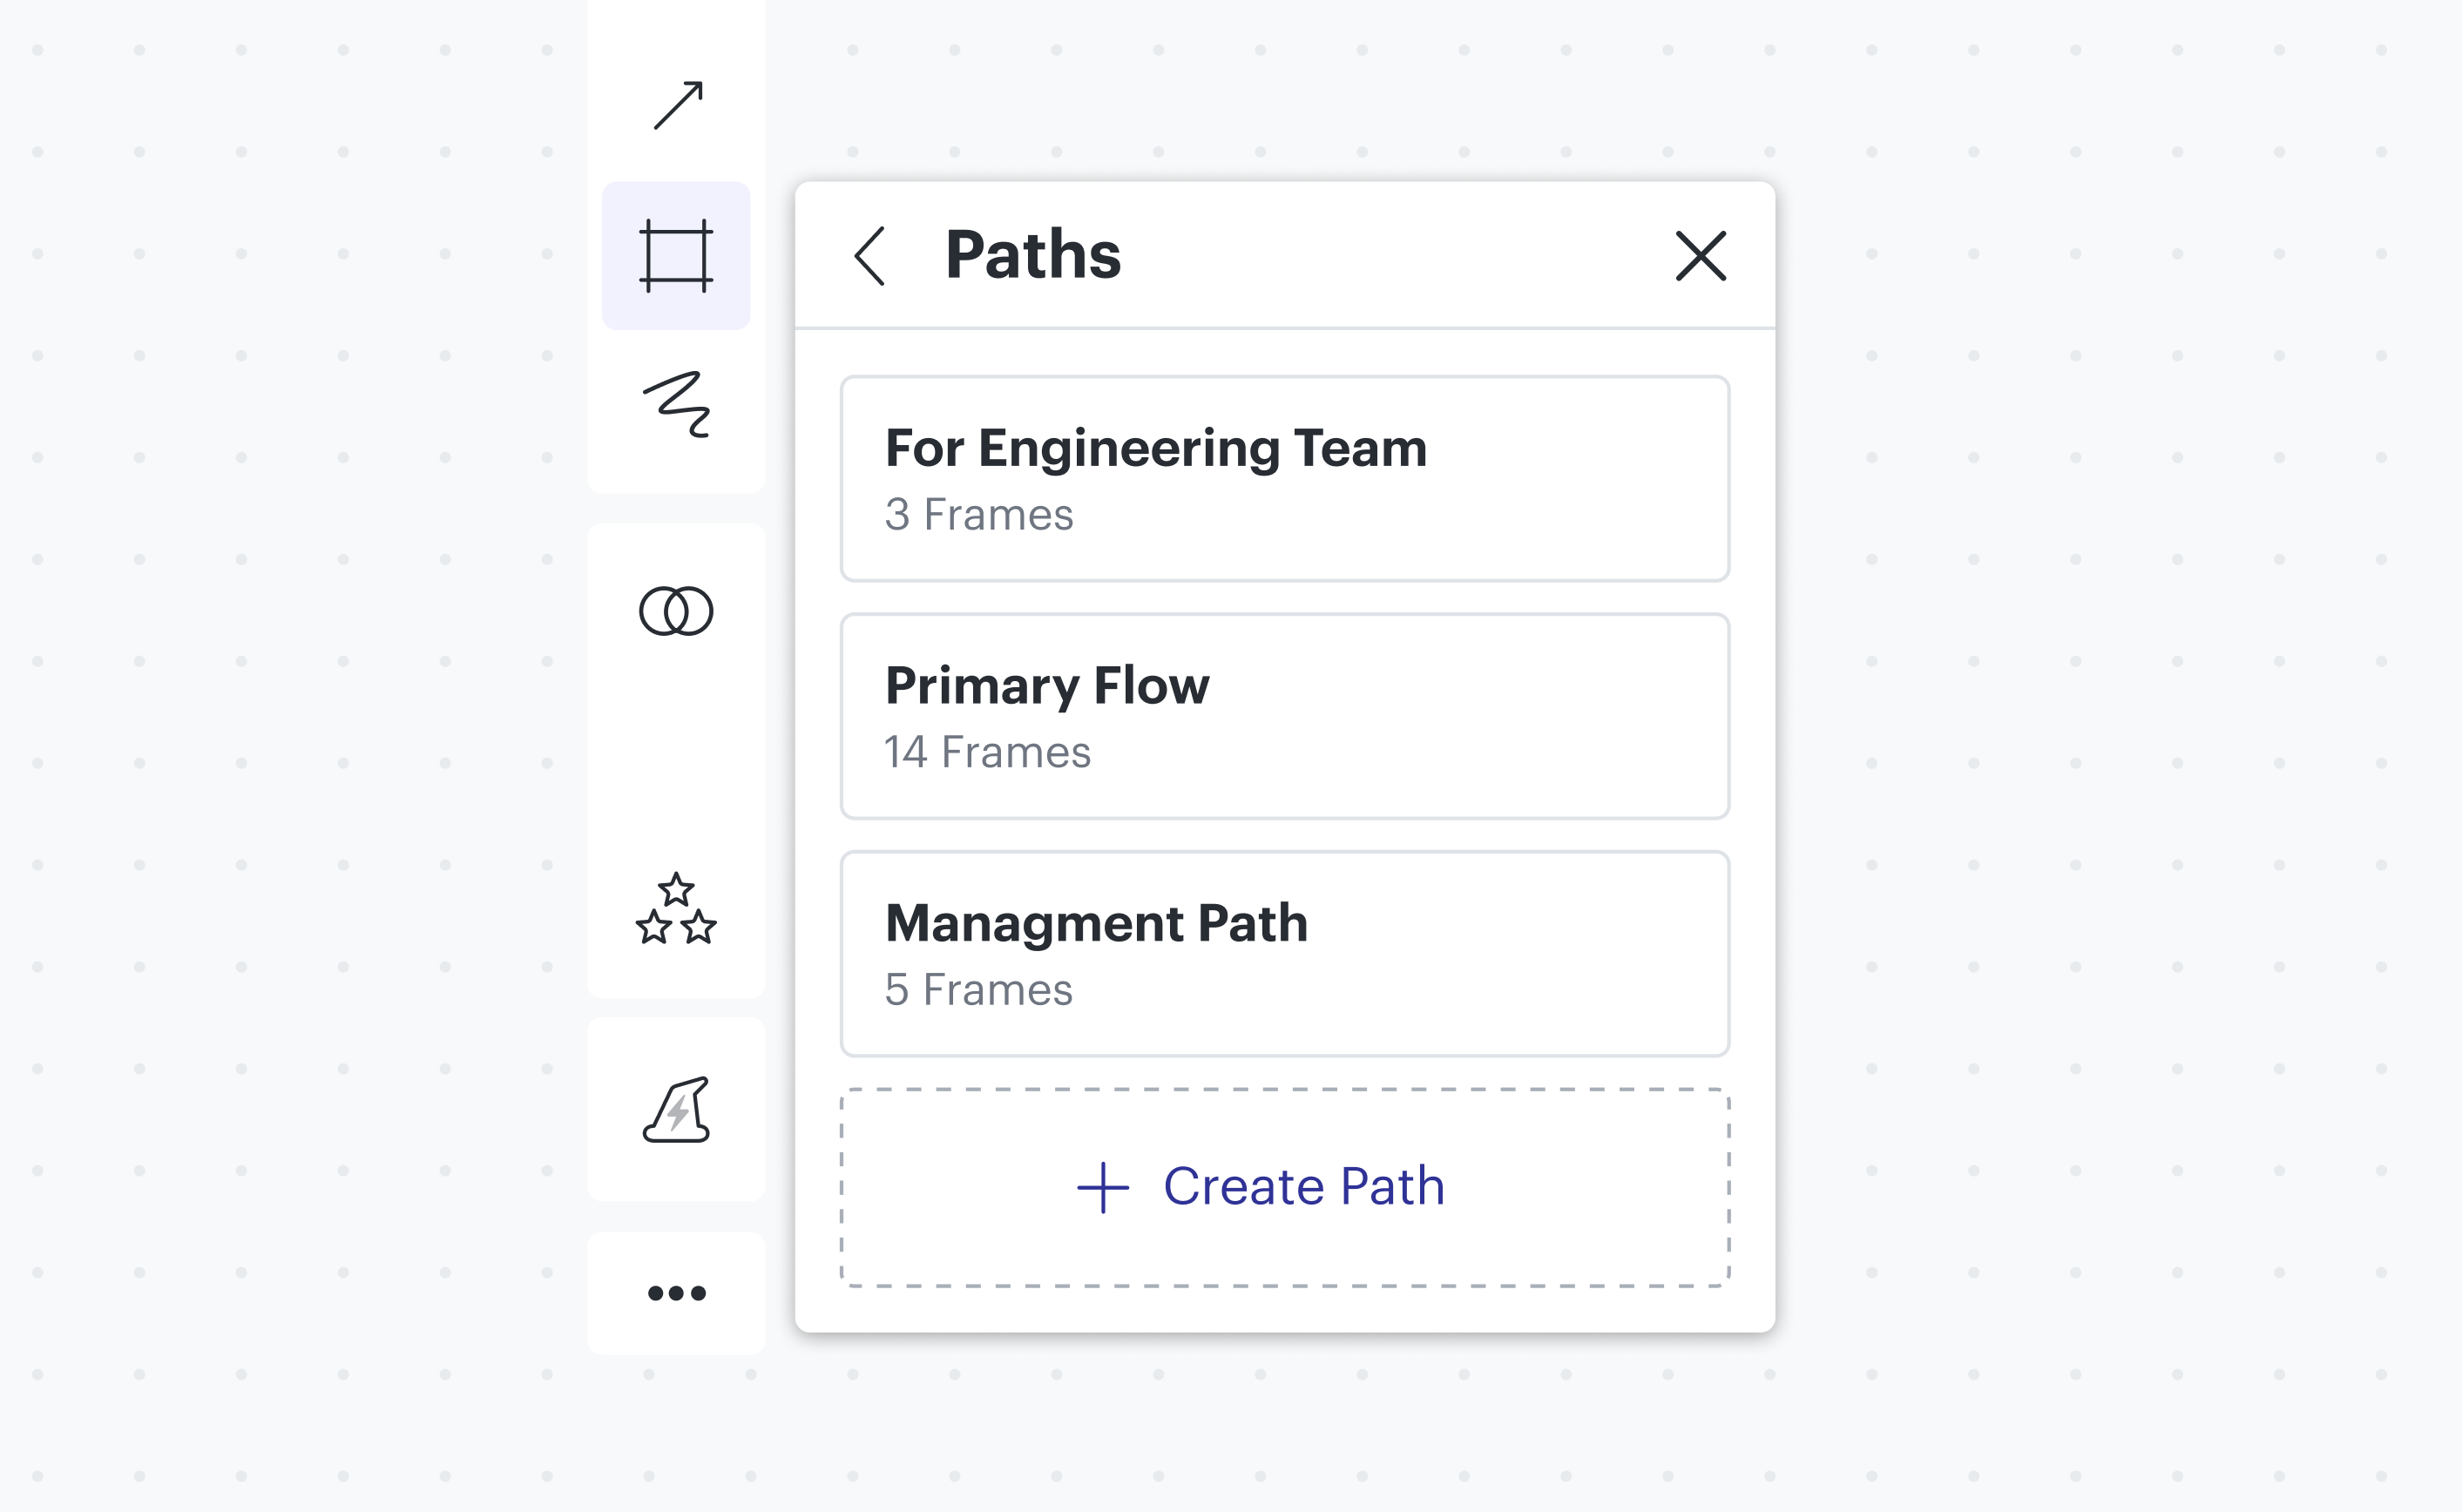Screen dimensions: 2462x1512
Task: Click the Paths panel title
Action: 1032,255
